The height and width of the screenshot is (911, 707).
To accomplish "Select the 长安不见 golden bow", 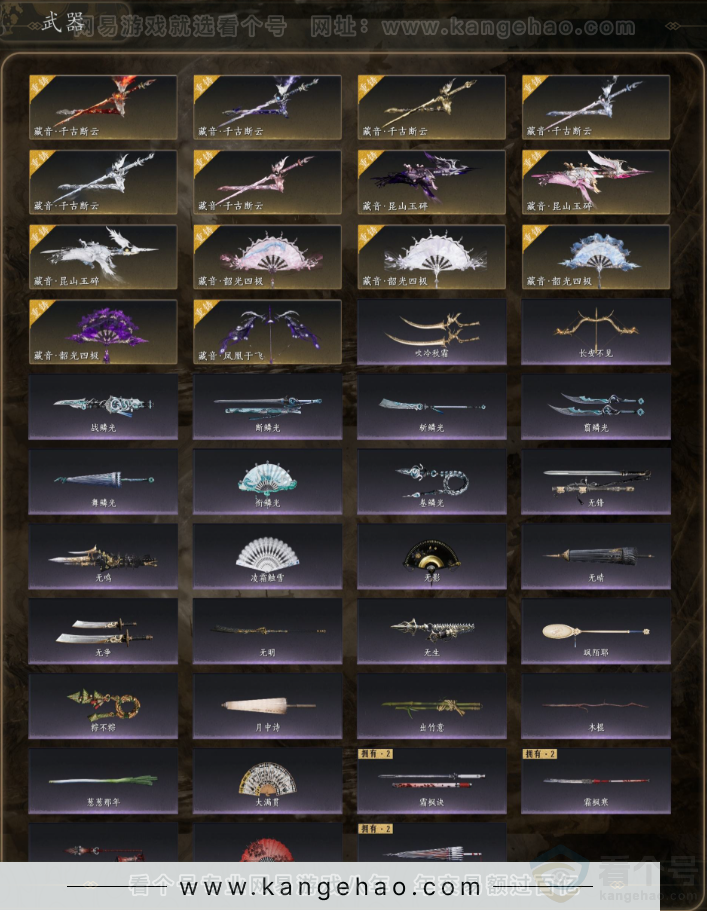I will tap(596, 332).
